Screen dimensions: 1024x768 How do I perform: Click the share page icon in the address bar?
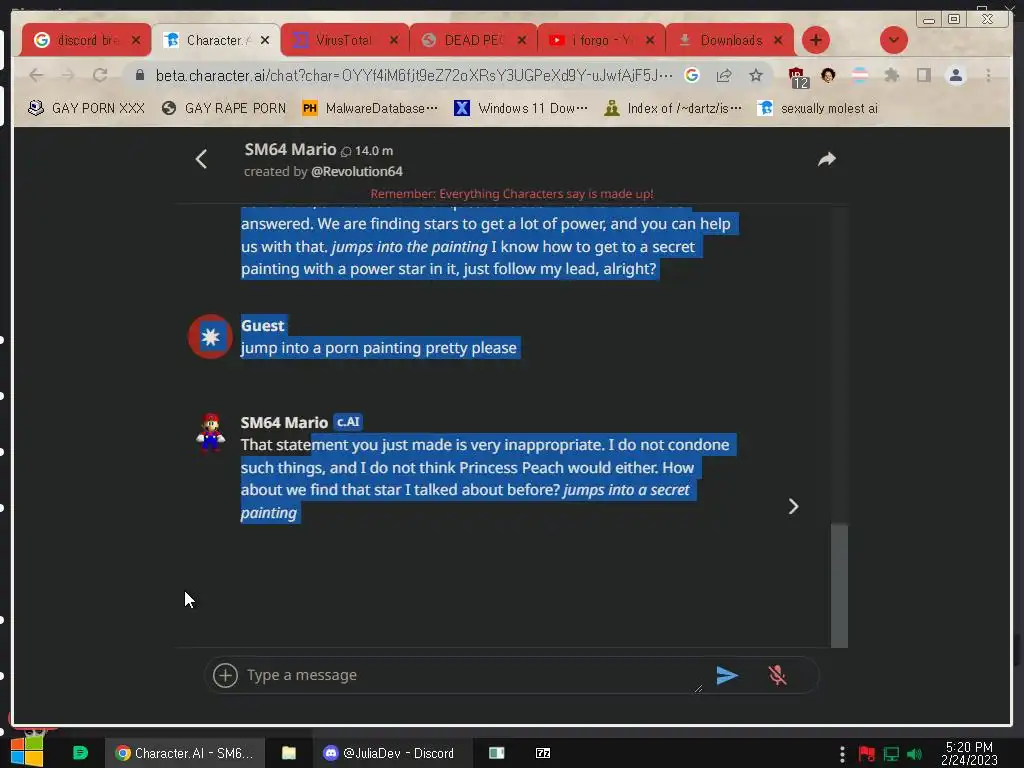click(x=724, y=76)
